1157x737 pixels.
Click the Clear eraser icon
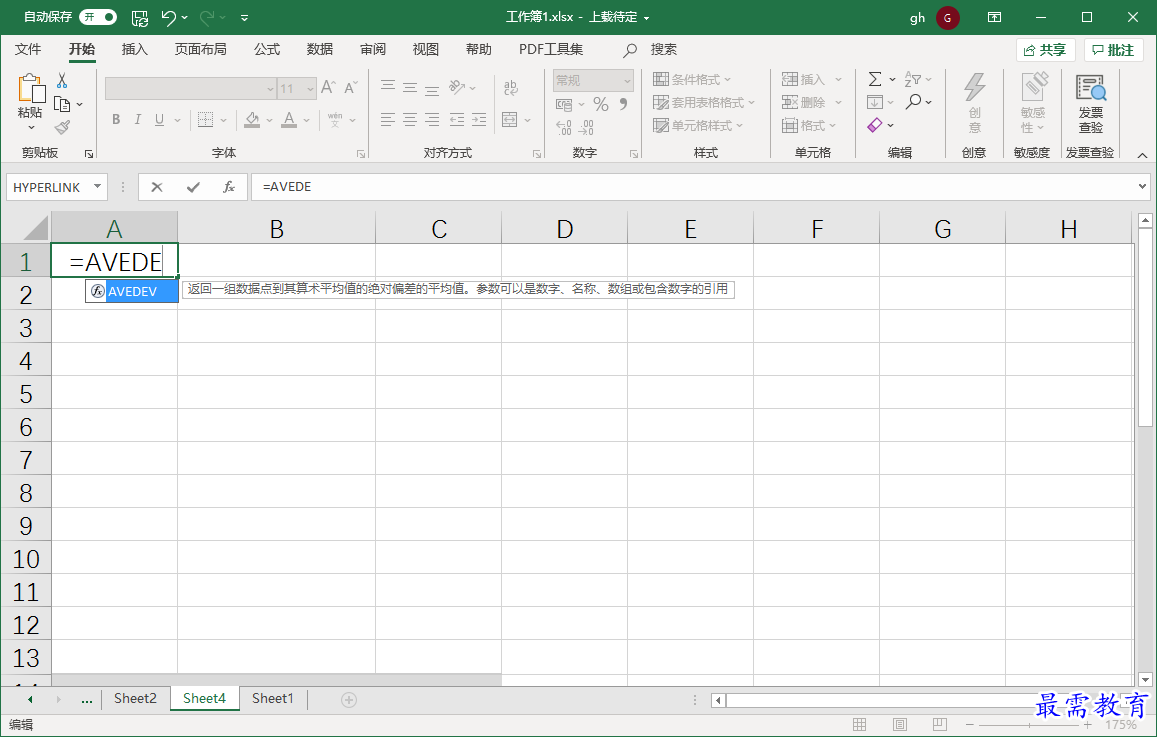875,125
